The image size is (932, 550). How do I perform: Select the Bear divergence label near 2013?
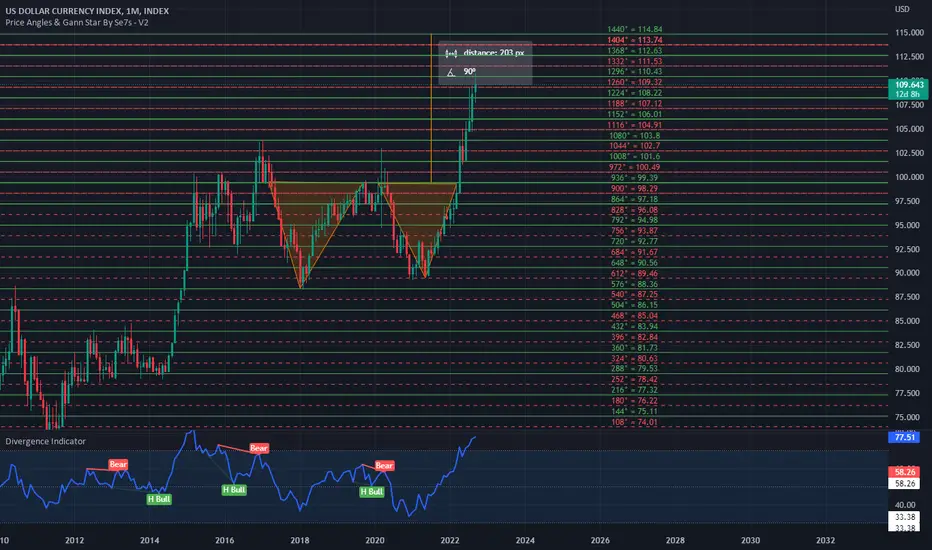coord(118,464)
